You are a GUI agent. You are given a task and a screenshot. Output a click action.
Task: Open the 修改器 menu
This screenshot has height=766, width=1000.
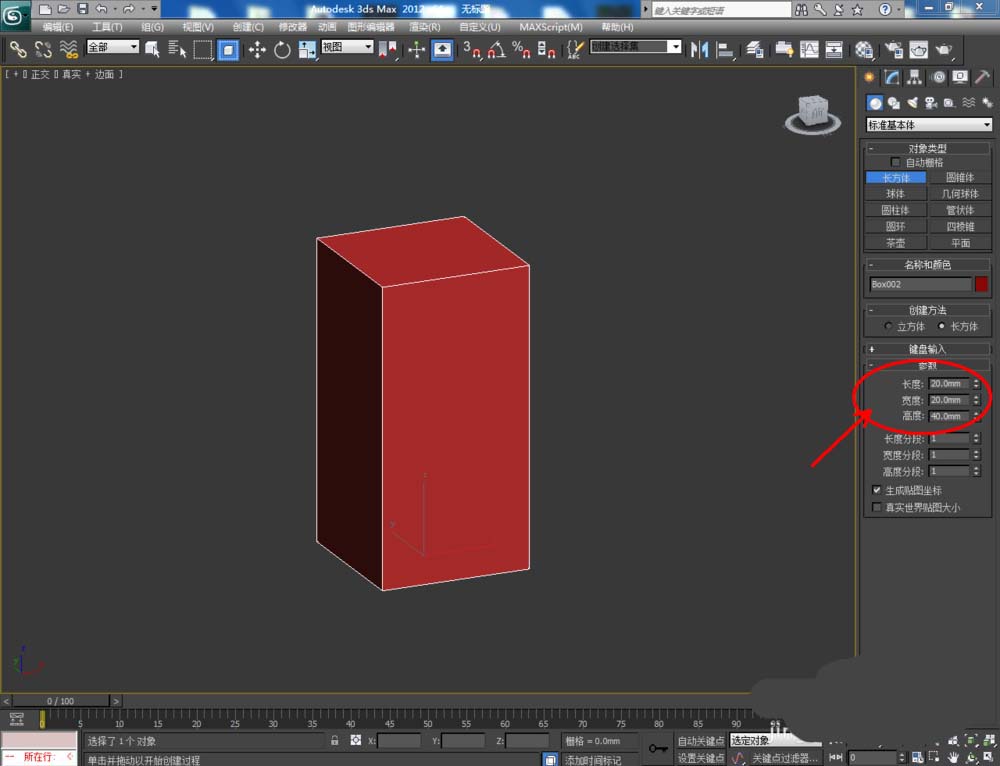(293, 27)
